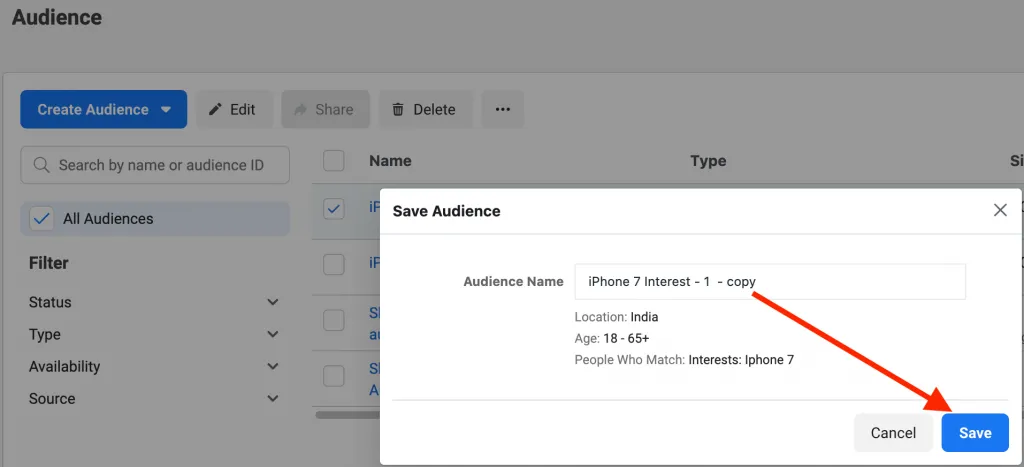
Task: Click the 'Location: India' detail text
Action: click(616, 317)
